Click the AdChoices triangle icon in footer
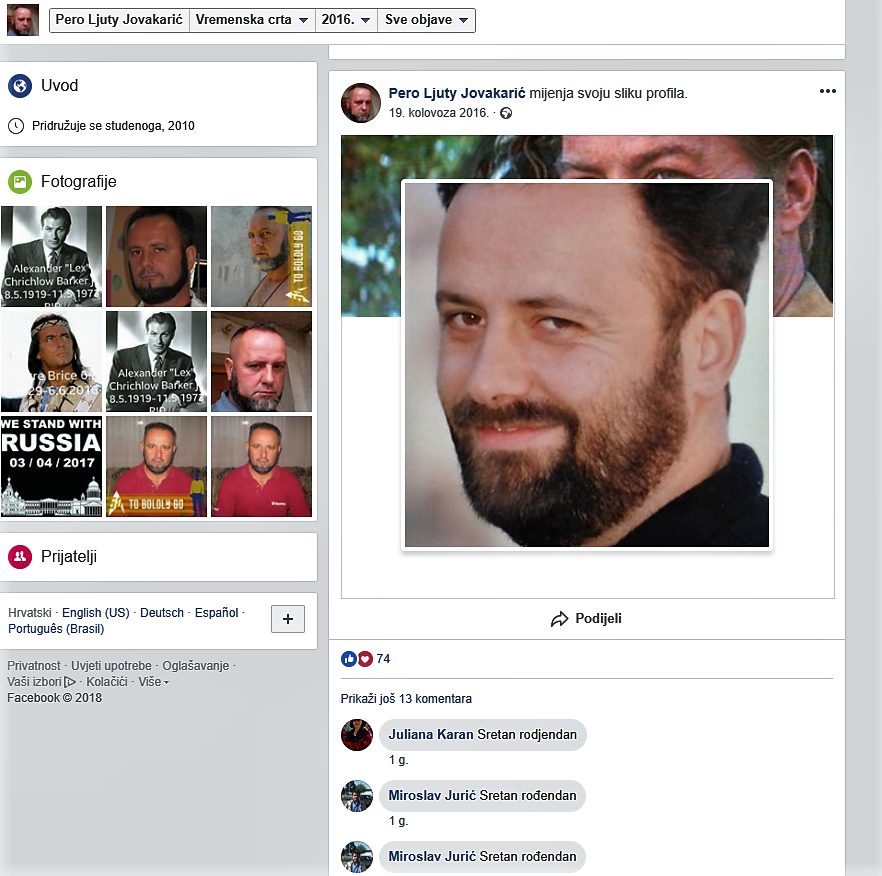 70,682
